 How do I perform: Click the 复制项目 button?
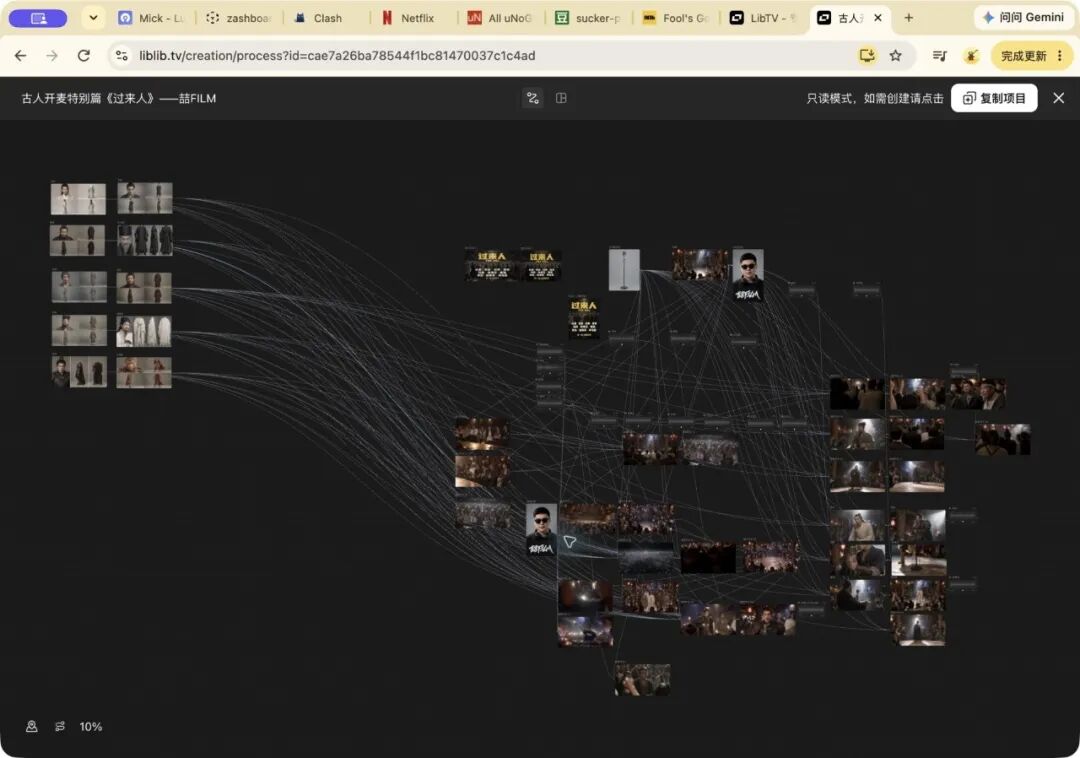pos(994,98)
